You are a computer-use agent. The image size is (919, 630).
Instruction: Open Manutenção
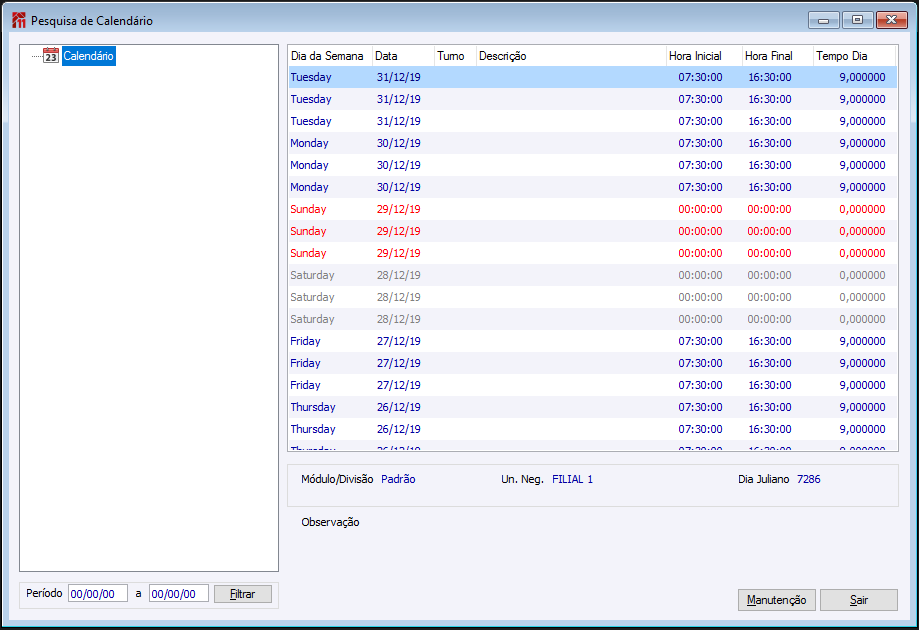[x=777, y=600]
